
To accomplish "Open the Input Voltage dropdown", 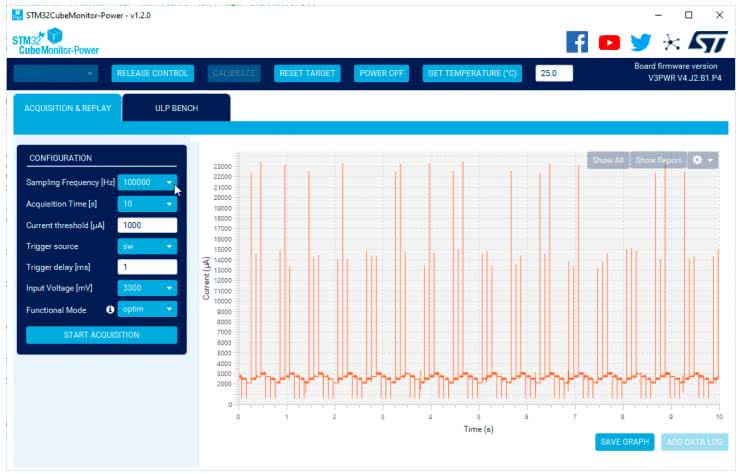I will [147, 288].
